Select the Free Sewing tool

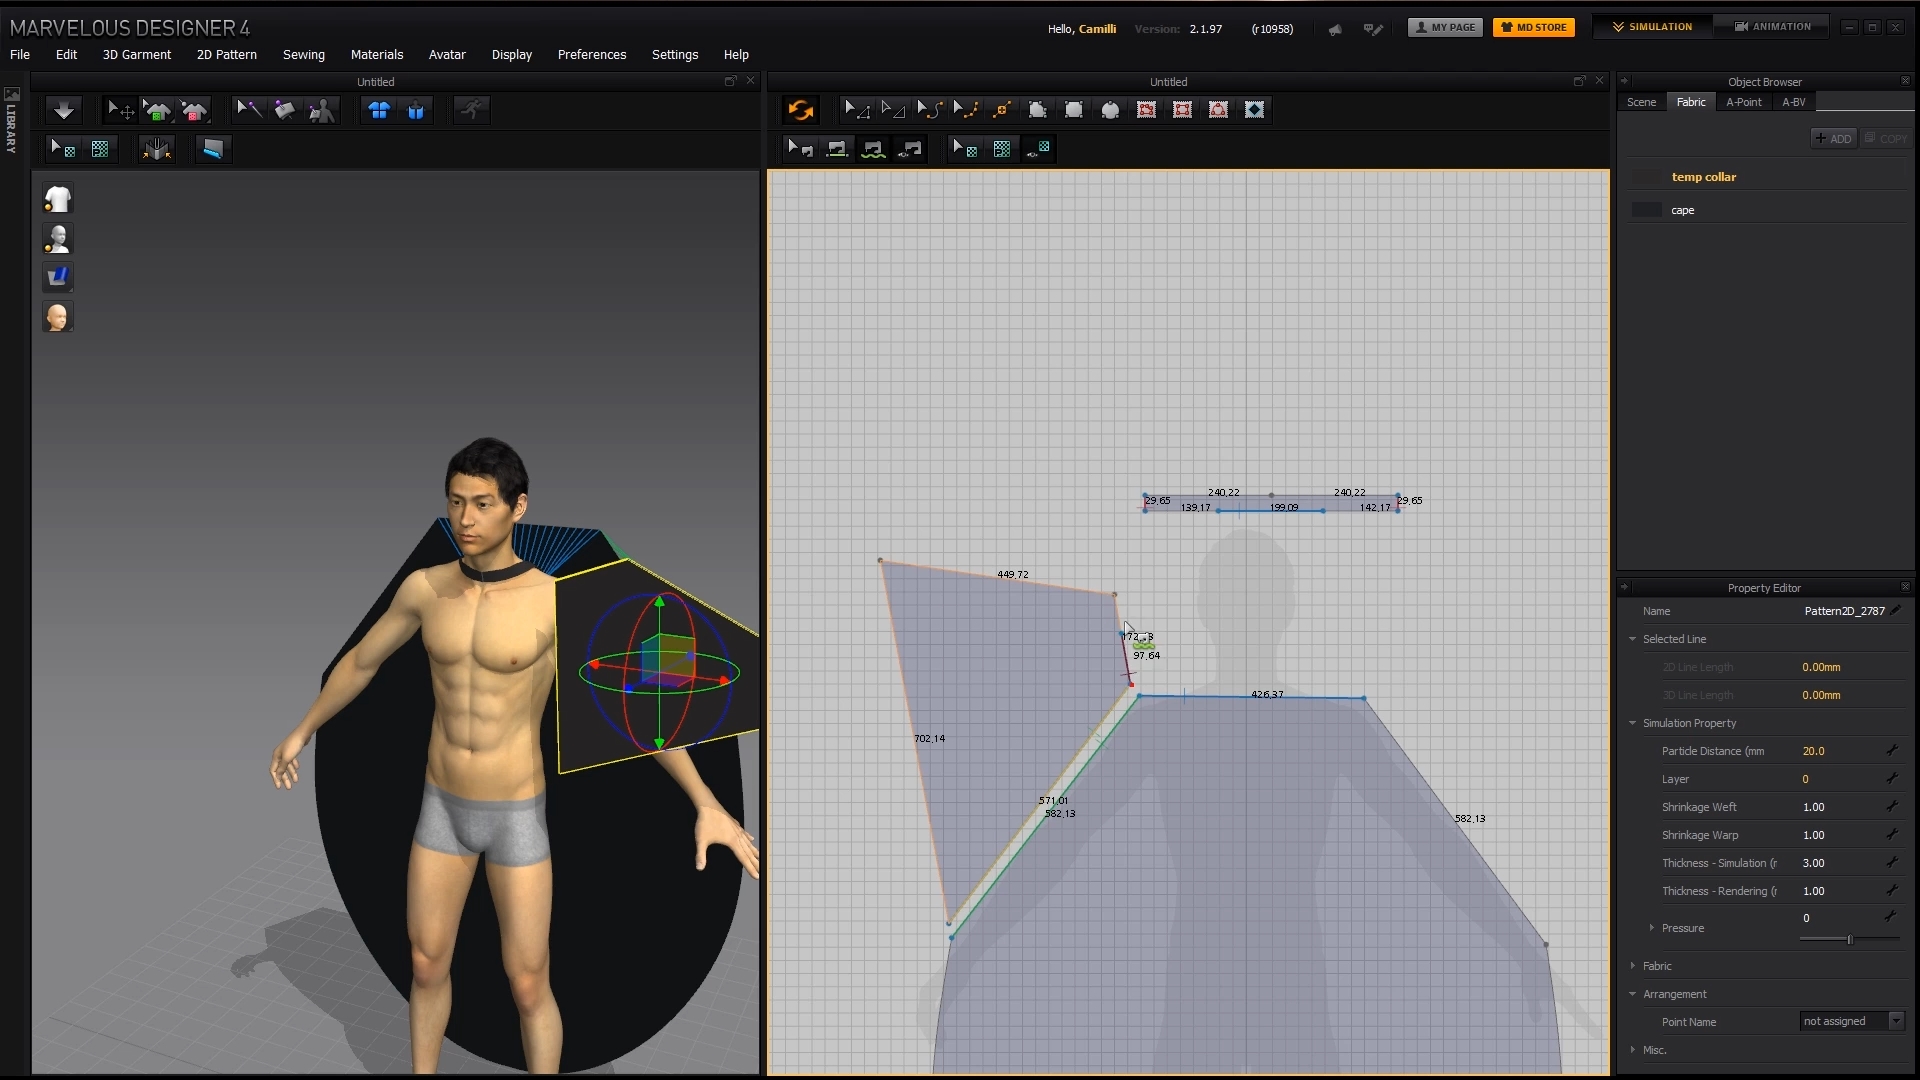(873, 149)
